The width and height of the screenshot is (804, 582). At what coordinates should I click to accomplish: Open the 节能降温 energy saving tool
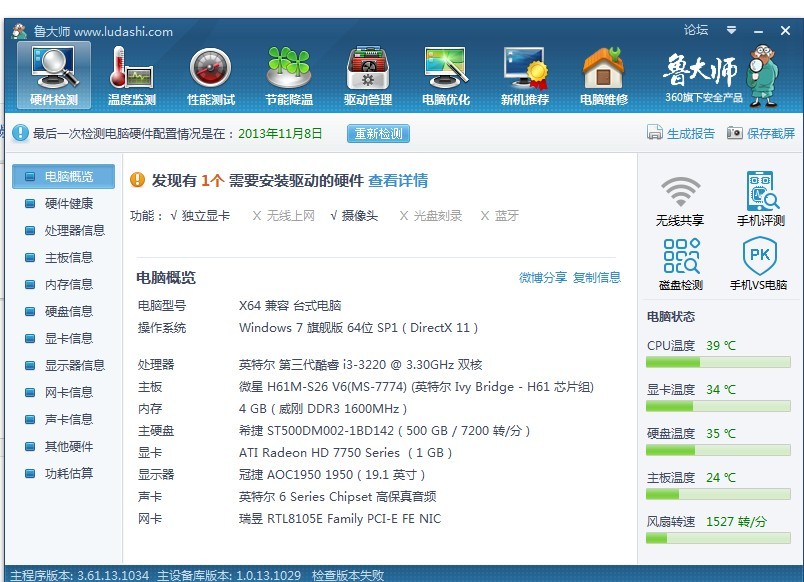(x=289, y=75)
